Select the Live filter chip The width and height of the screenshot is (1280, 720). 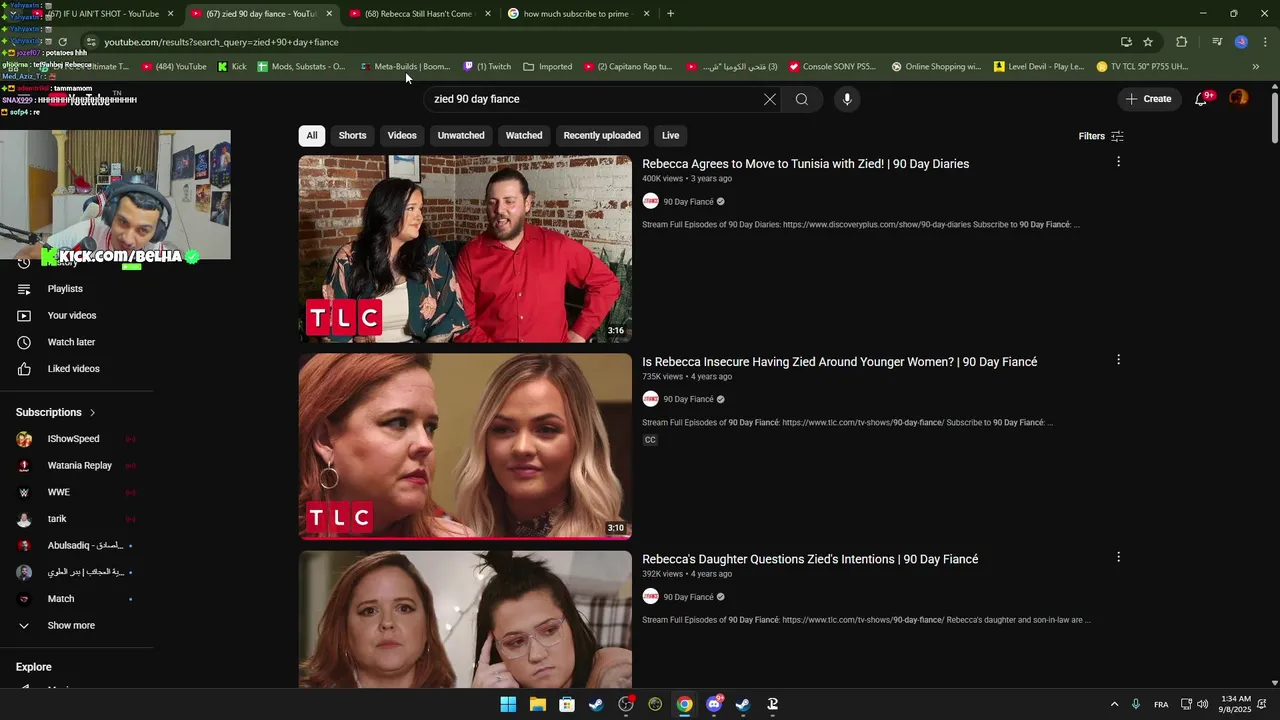[x=670, y=136]
